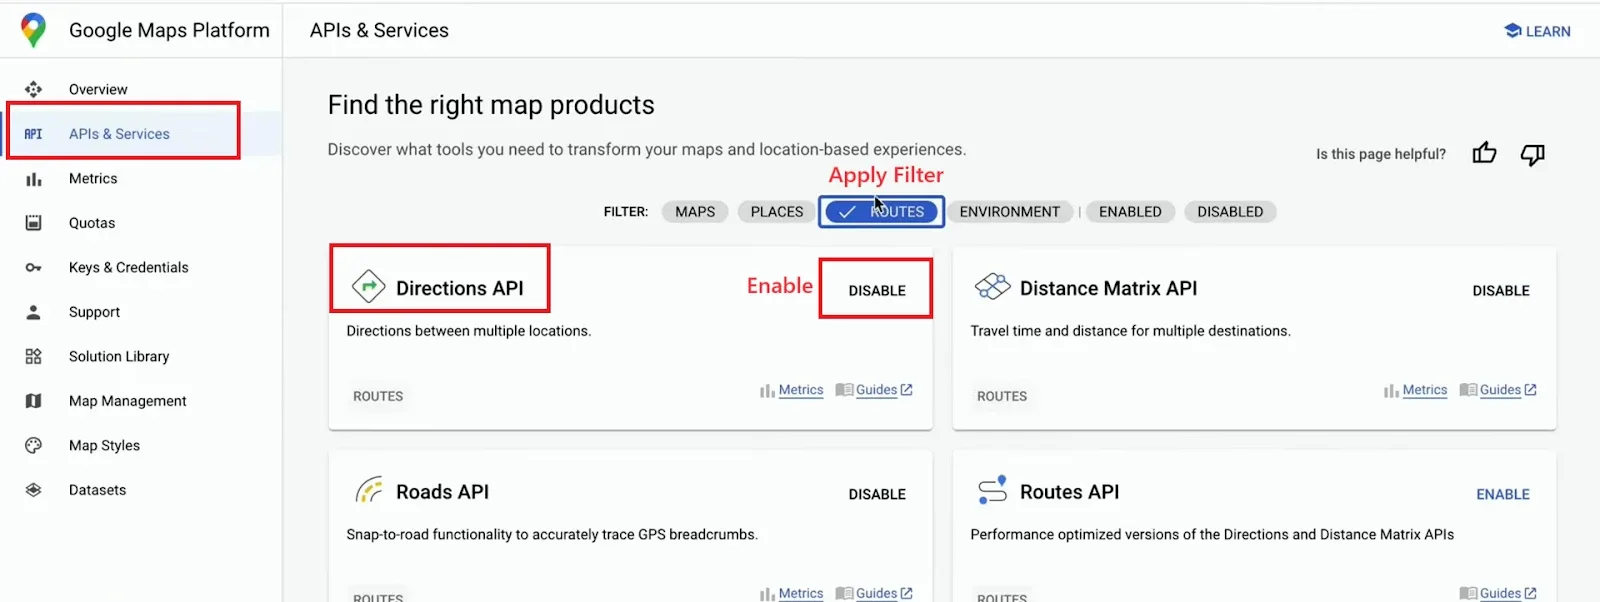Viewport: 1600px width, 602px height.
Task: Click the external link icon on Distance Matrix Guides
Action: (1531, 390)
